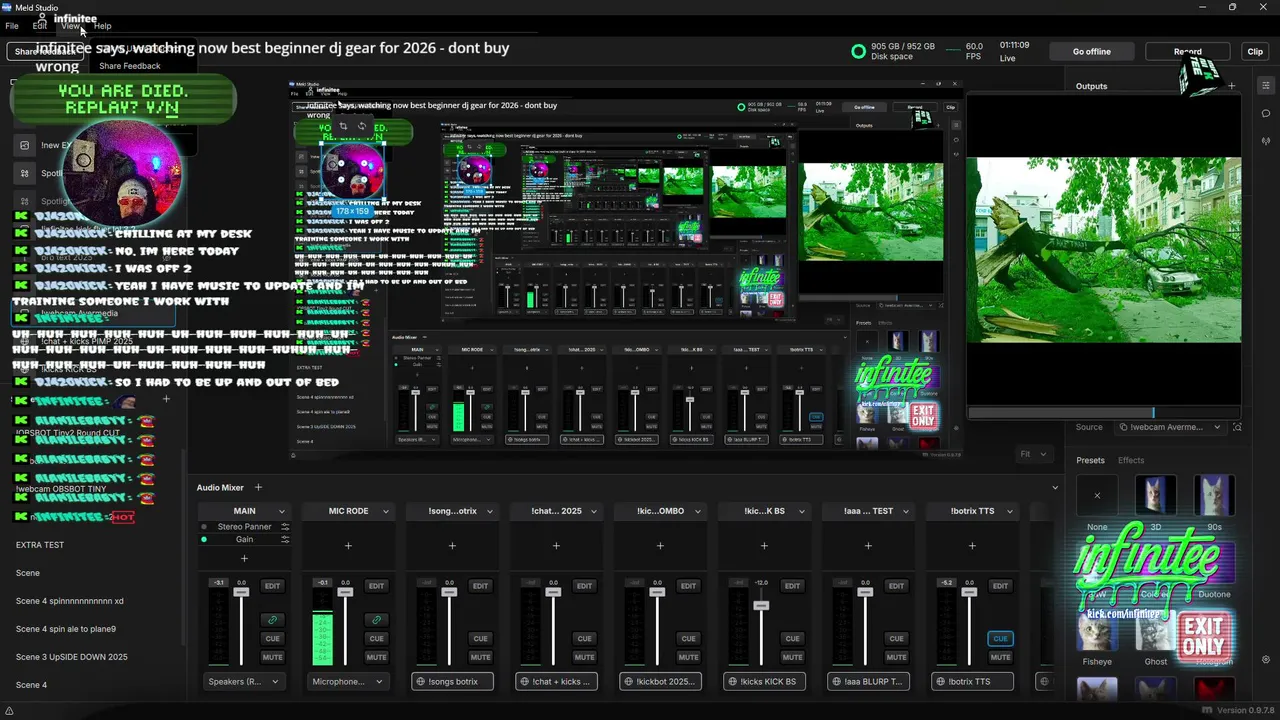This screenshot has width=1280, height=720.
Task: Click EDIT on !kic...OMBO channel
Action: (688, 586)
